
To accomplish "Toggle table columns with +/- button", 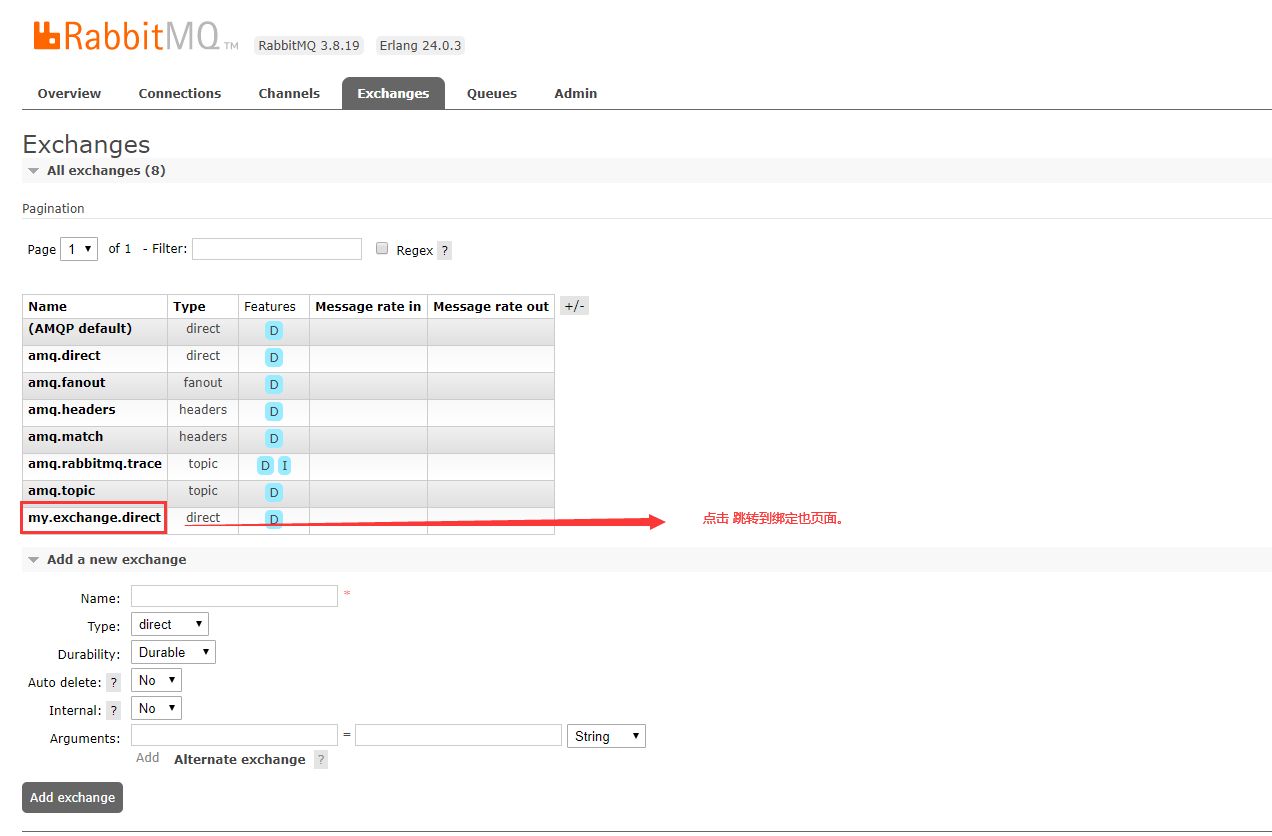I will coord(574,306).
